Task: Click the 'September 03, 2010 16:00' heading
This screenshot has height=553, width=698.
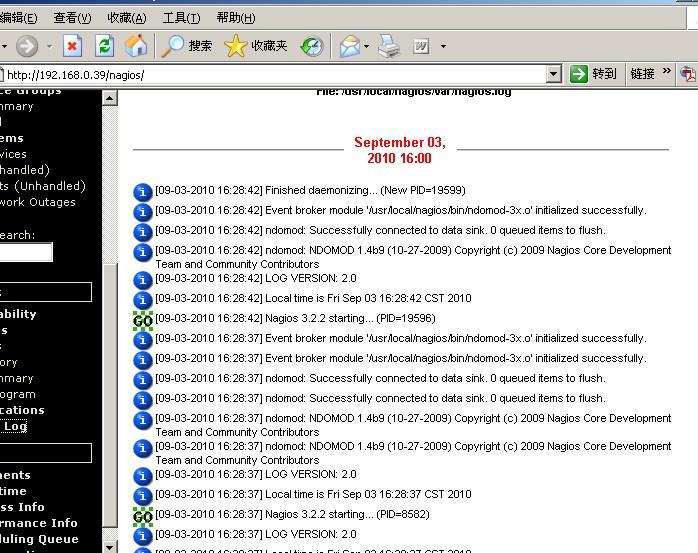Action: [400, 150]
